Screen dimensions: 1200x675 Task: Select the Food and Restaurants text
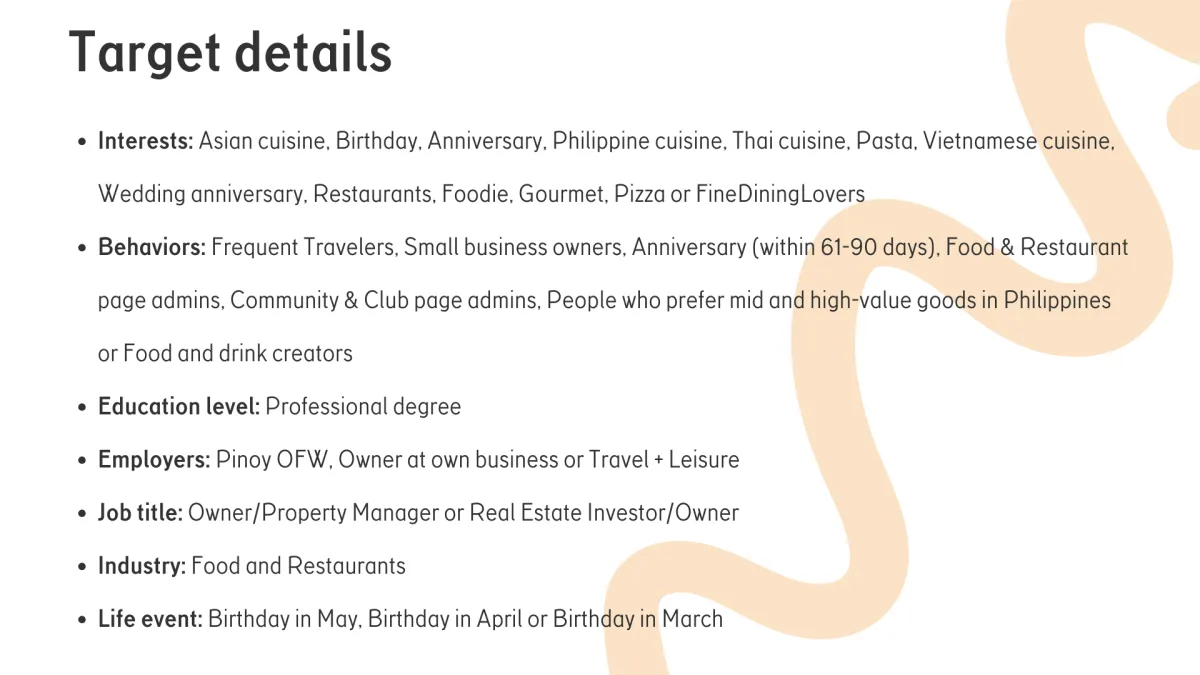298,566
